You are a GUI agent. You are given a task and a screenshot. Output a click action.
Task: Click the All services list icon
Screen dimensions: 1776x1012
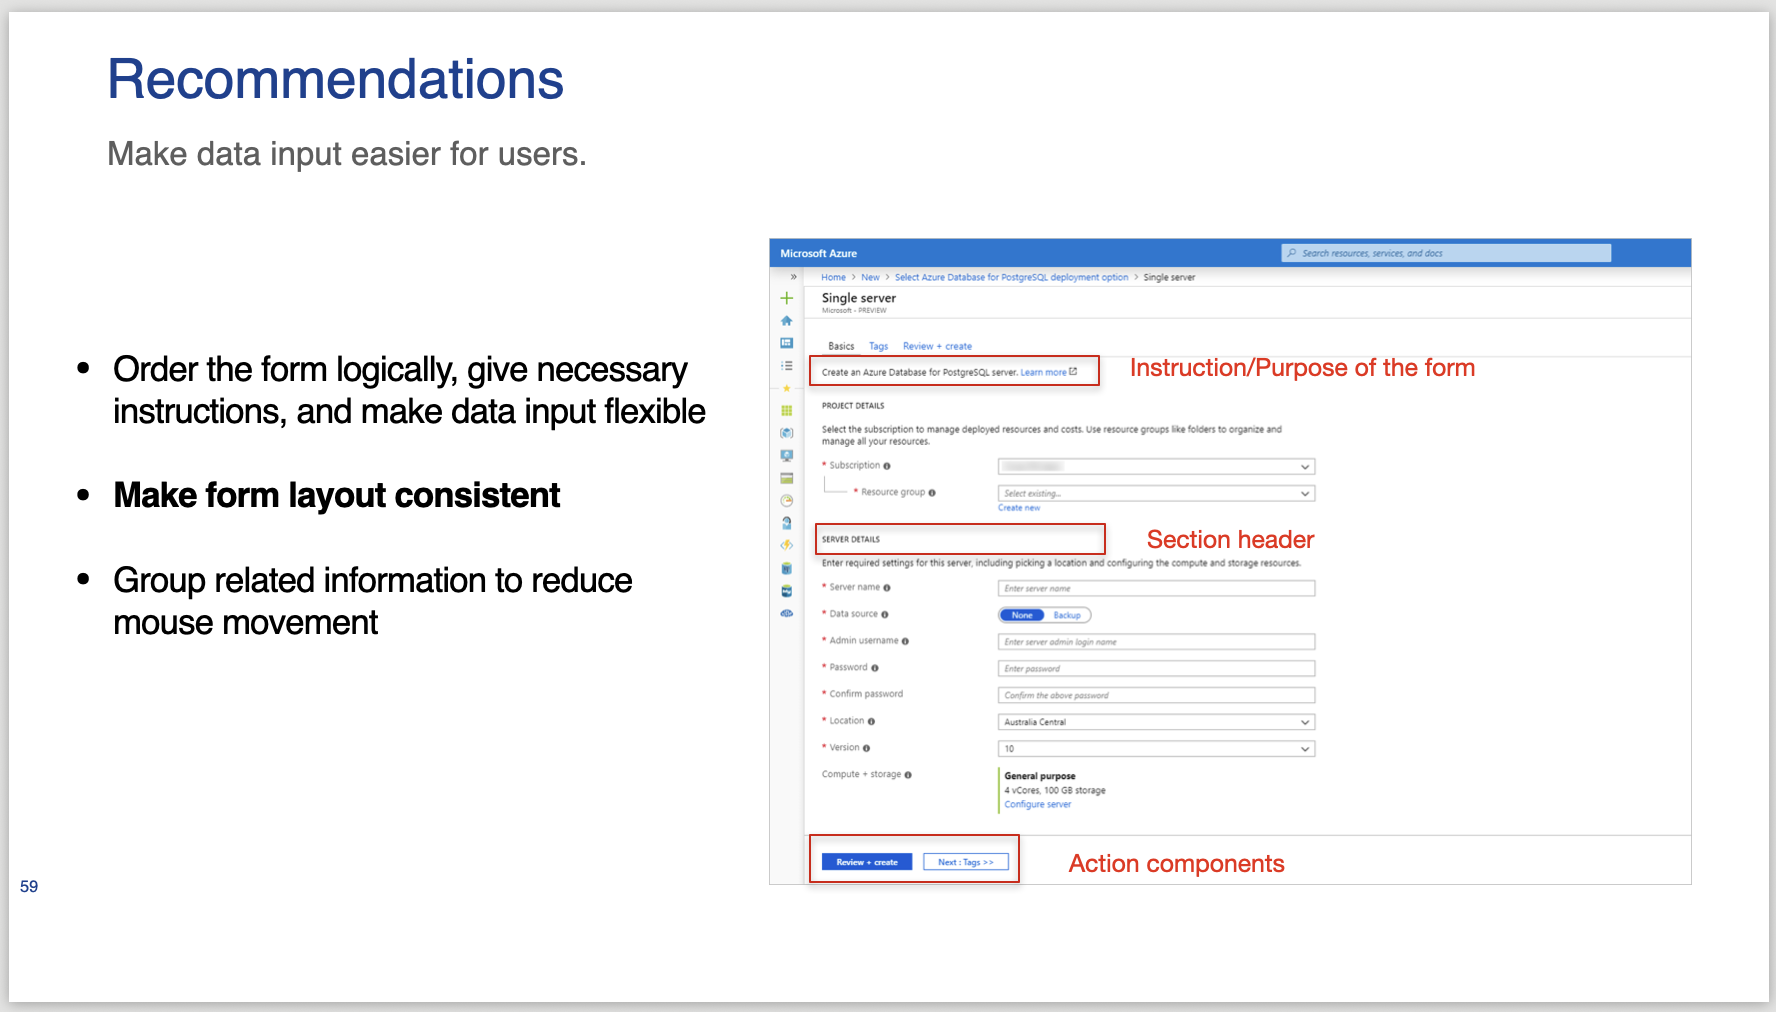coord(787,366)
